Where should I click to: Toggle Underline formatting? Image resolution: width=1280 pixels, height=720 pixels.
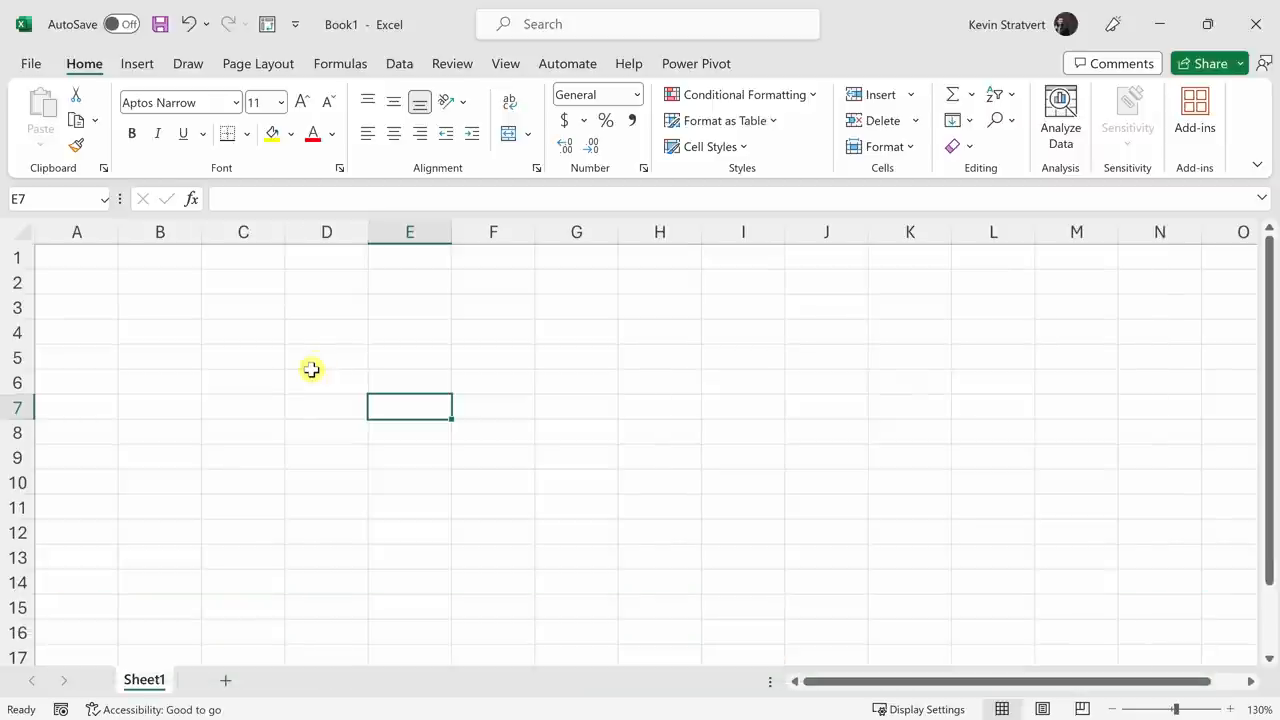coord(183,134)
